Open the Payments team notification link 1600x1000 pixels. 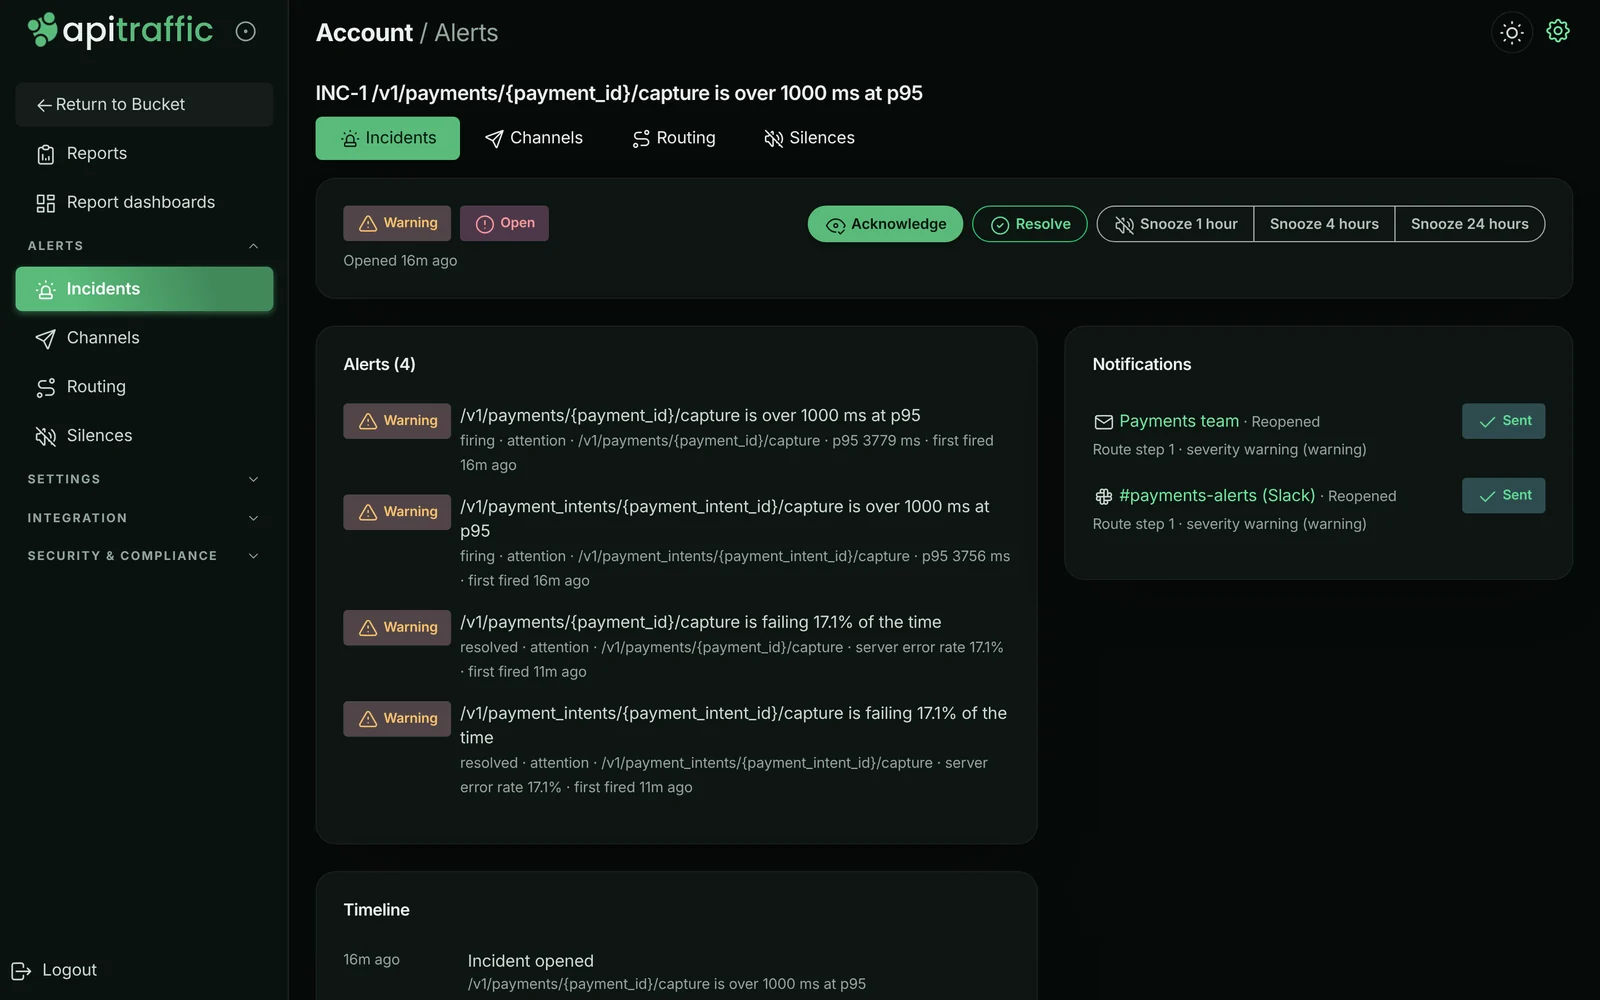1179,421
